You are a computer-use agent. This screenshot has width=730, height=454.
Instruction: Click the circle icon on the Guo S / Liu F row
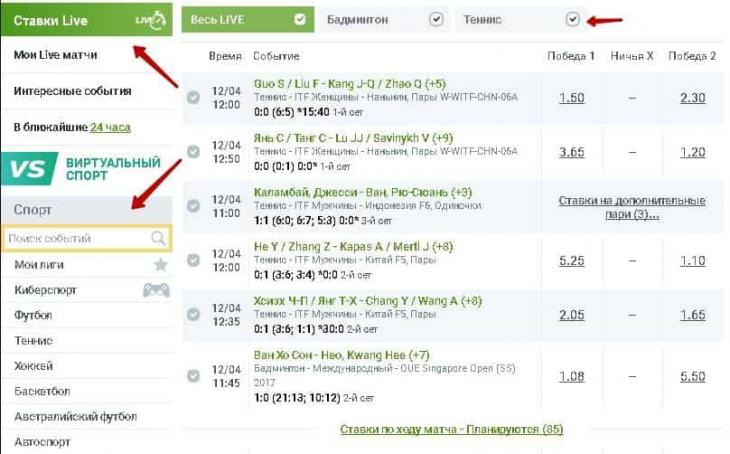point(193,97)
